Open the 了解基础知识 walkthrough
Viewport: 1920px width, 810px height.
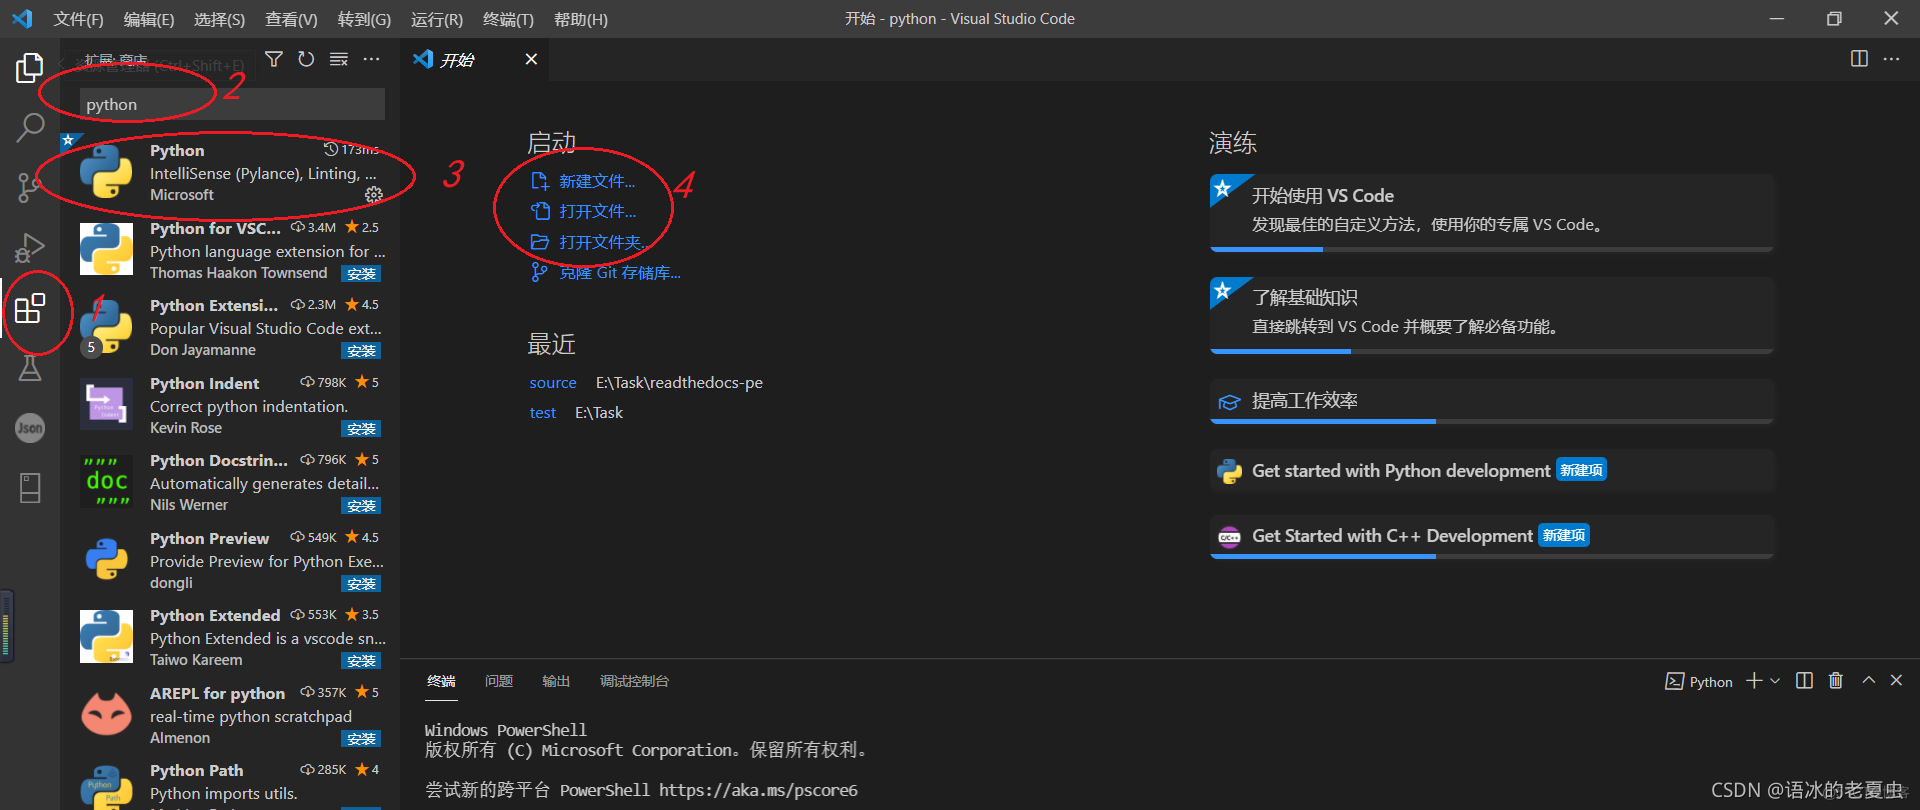coord(1491,314)
